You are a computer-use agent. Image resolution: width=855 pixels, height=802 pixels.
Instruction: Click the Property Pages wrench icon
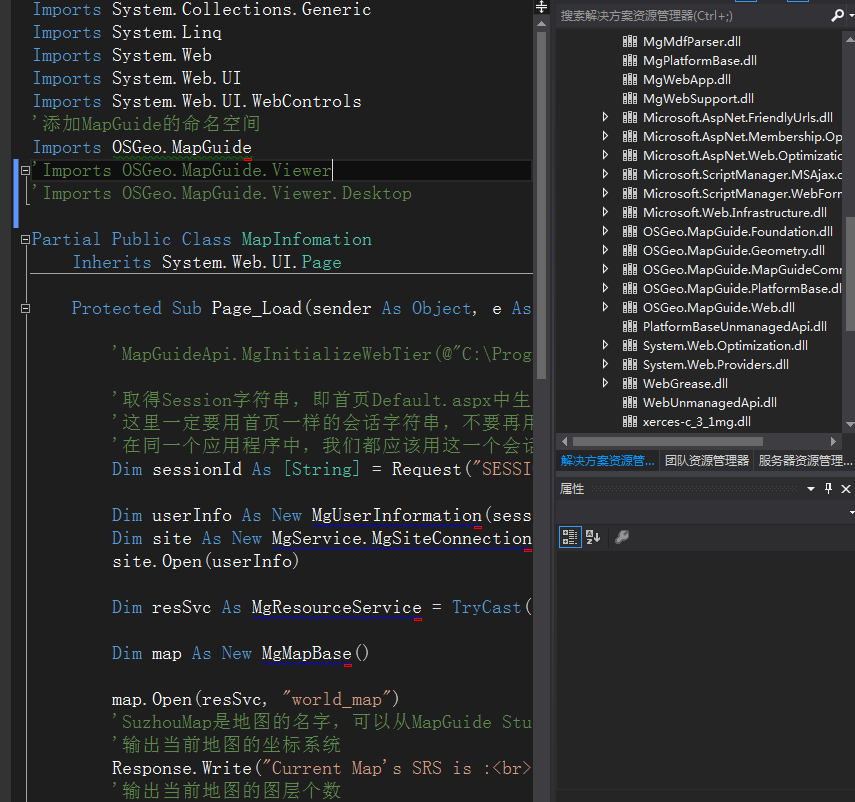click(x=621, y=537)
